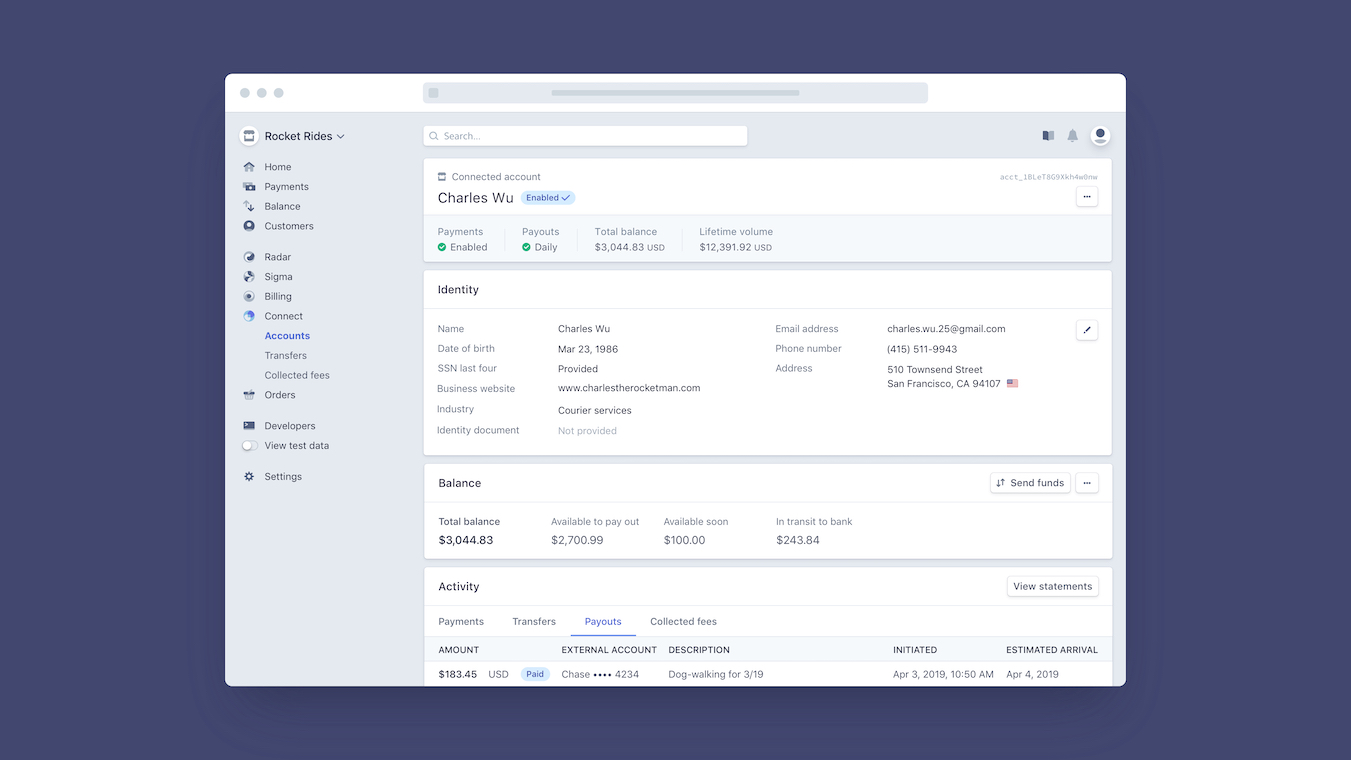Open View statements
Viewport: 1351px width, 760px height.
[1052, 586]
